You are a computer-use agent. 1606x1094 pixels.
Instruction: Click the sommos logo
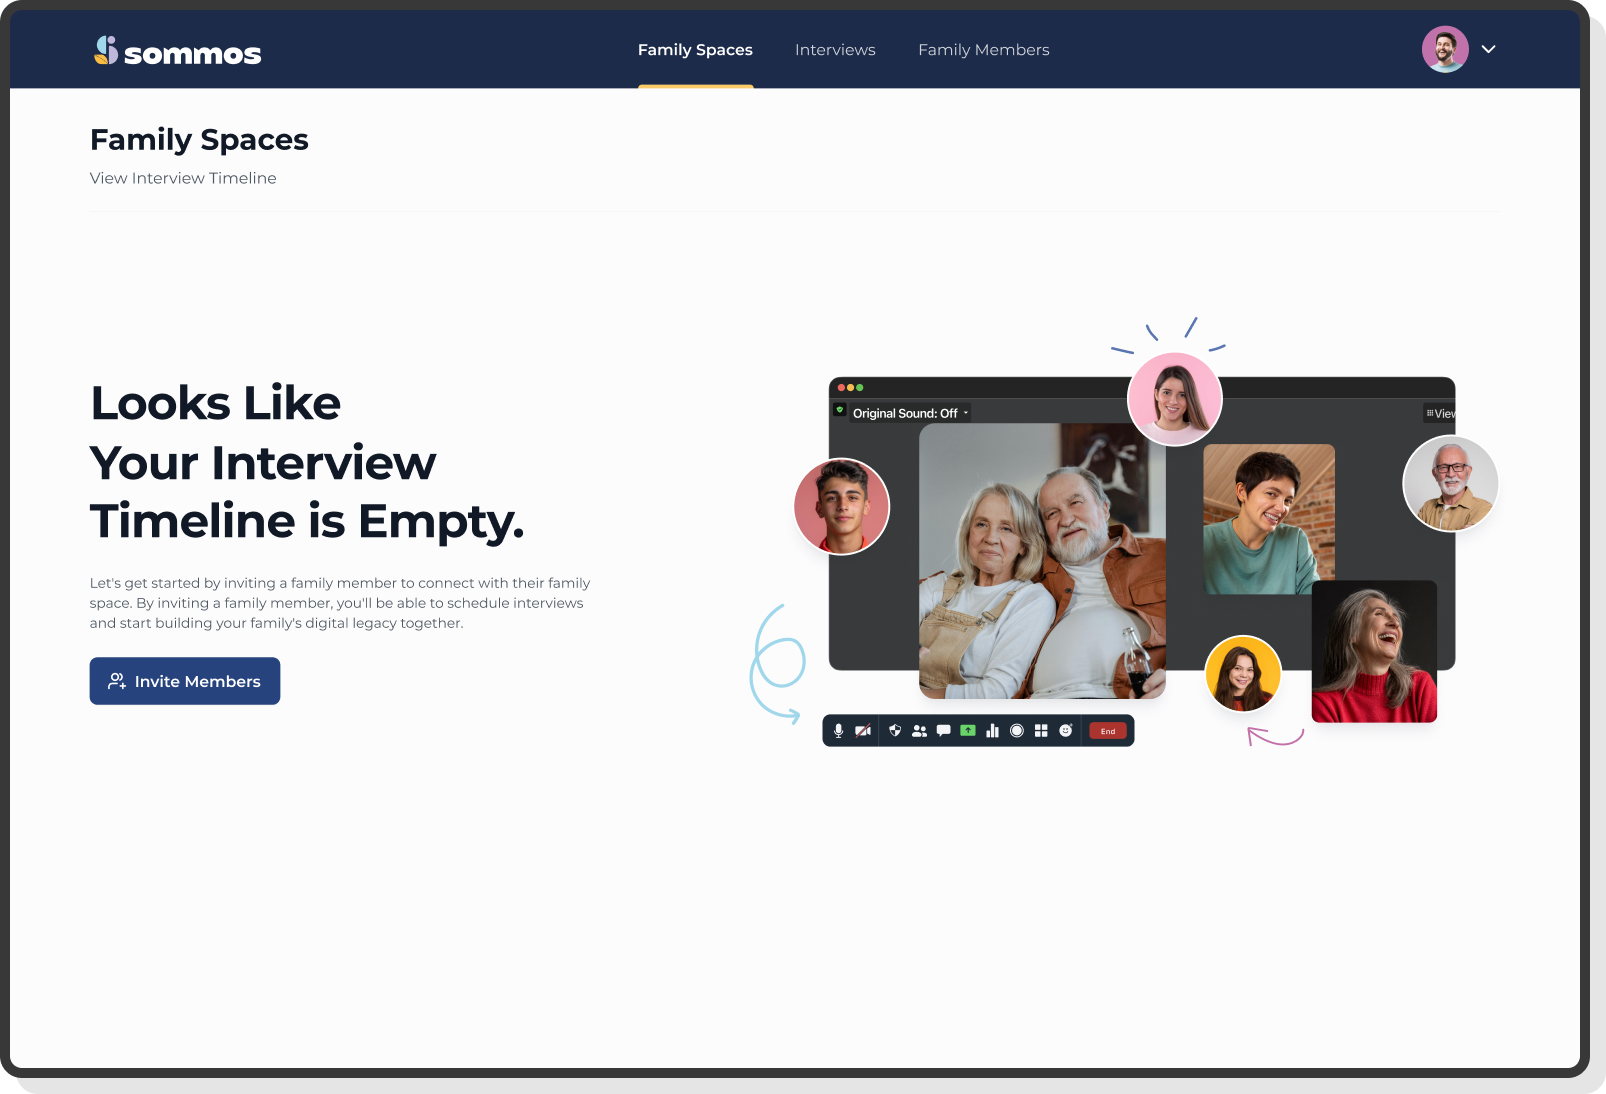click(177, 51)
